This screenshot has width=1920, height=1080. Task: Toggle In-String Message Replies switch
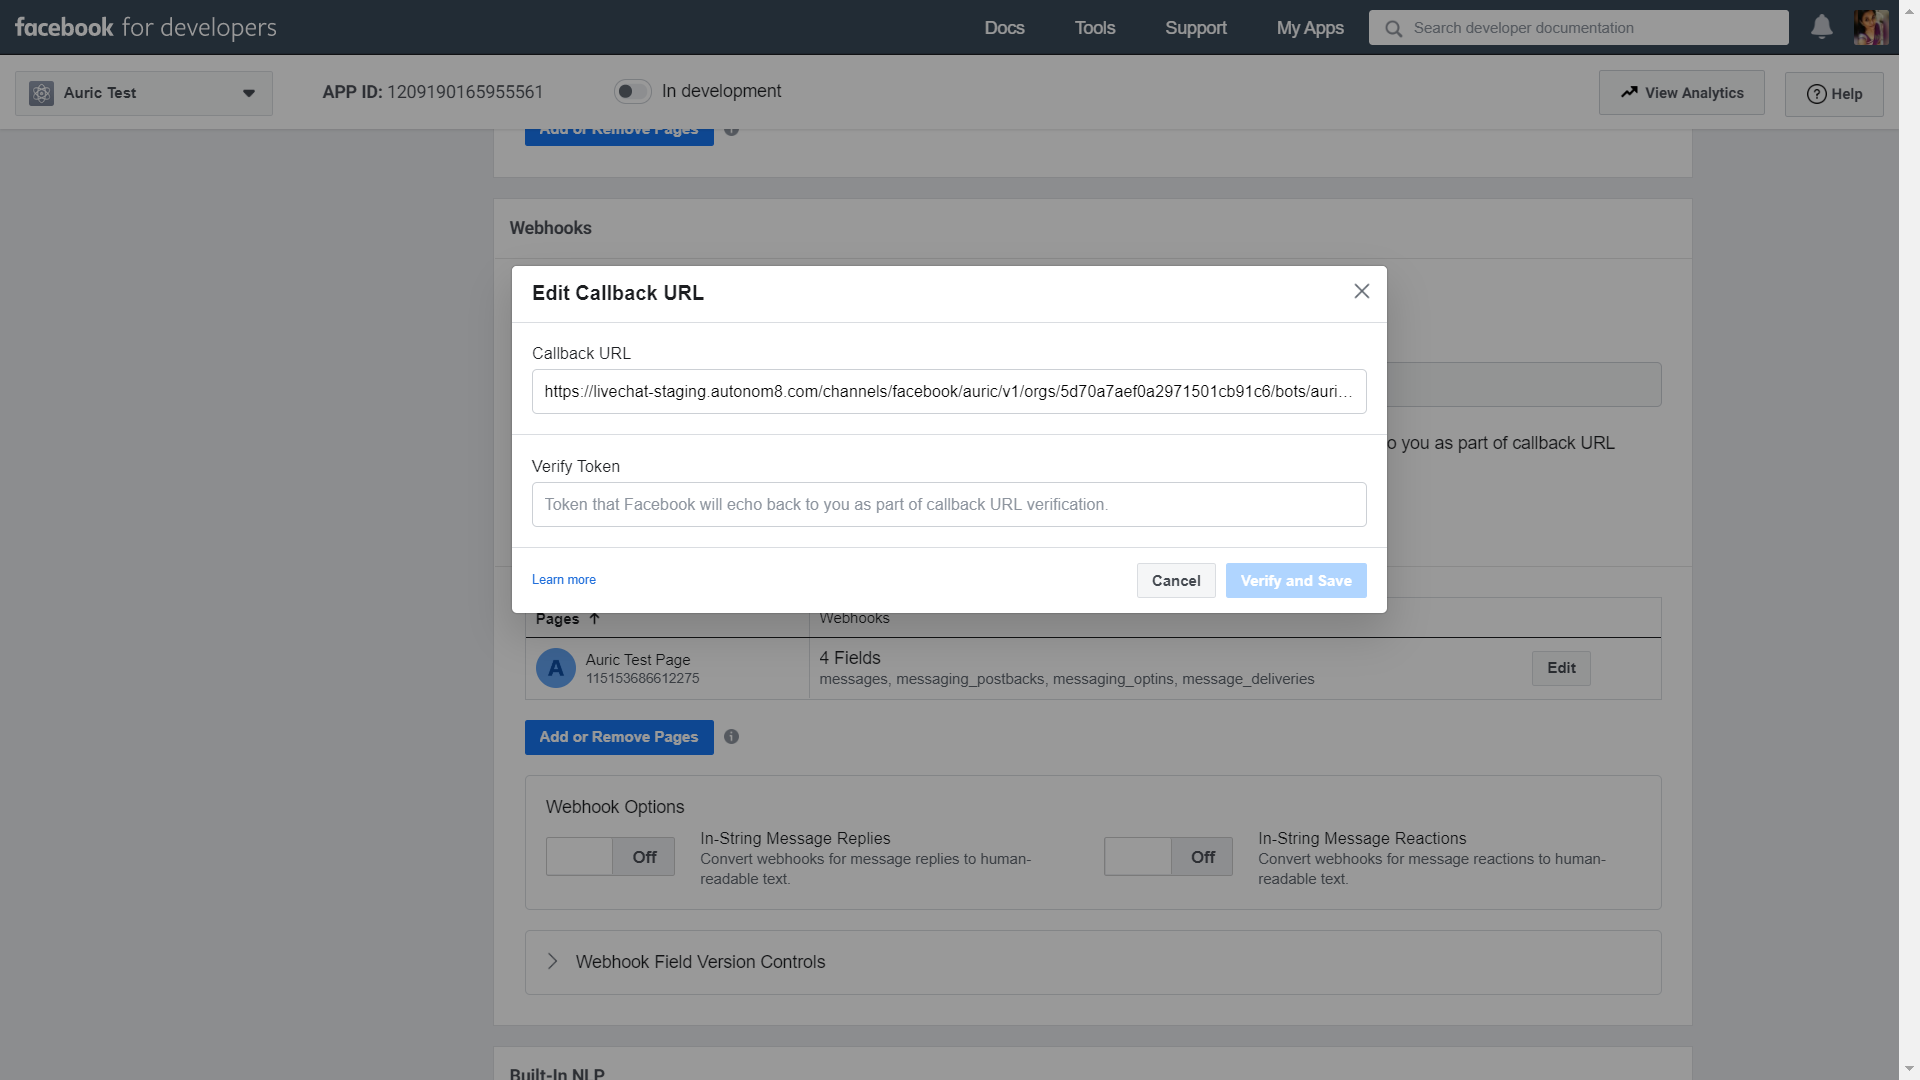click(610, 857)
